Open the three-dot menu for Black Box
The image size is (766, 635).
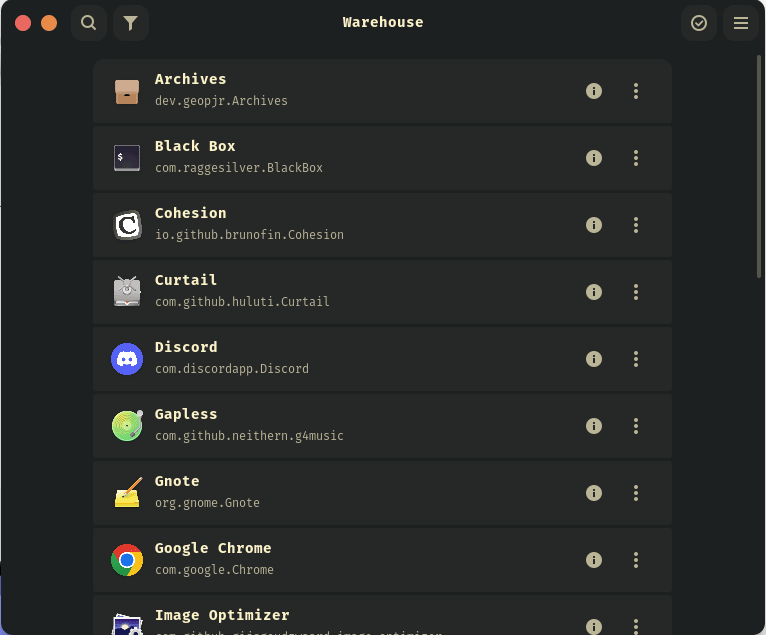[x=636, y=158]
